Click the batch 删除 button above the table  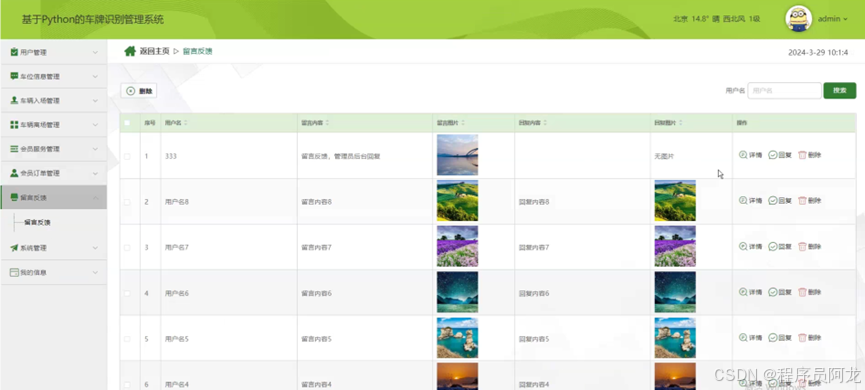coord(139,91)
